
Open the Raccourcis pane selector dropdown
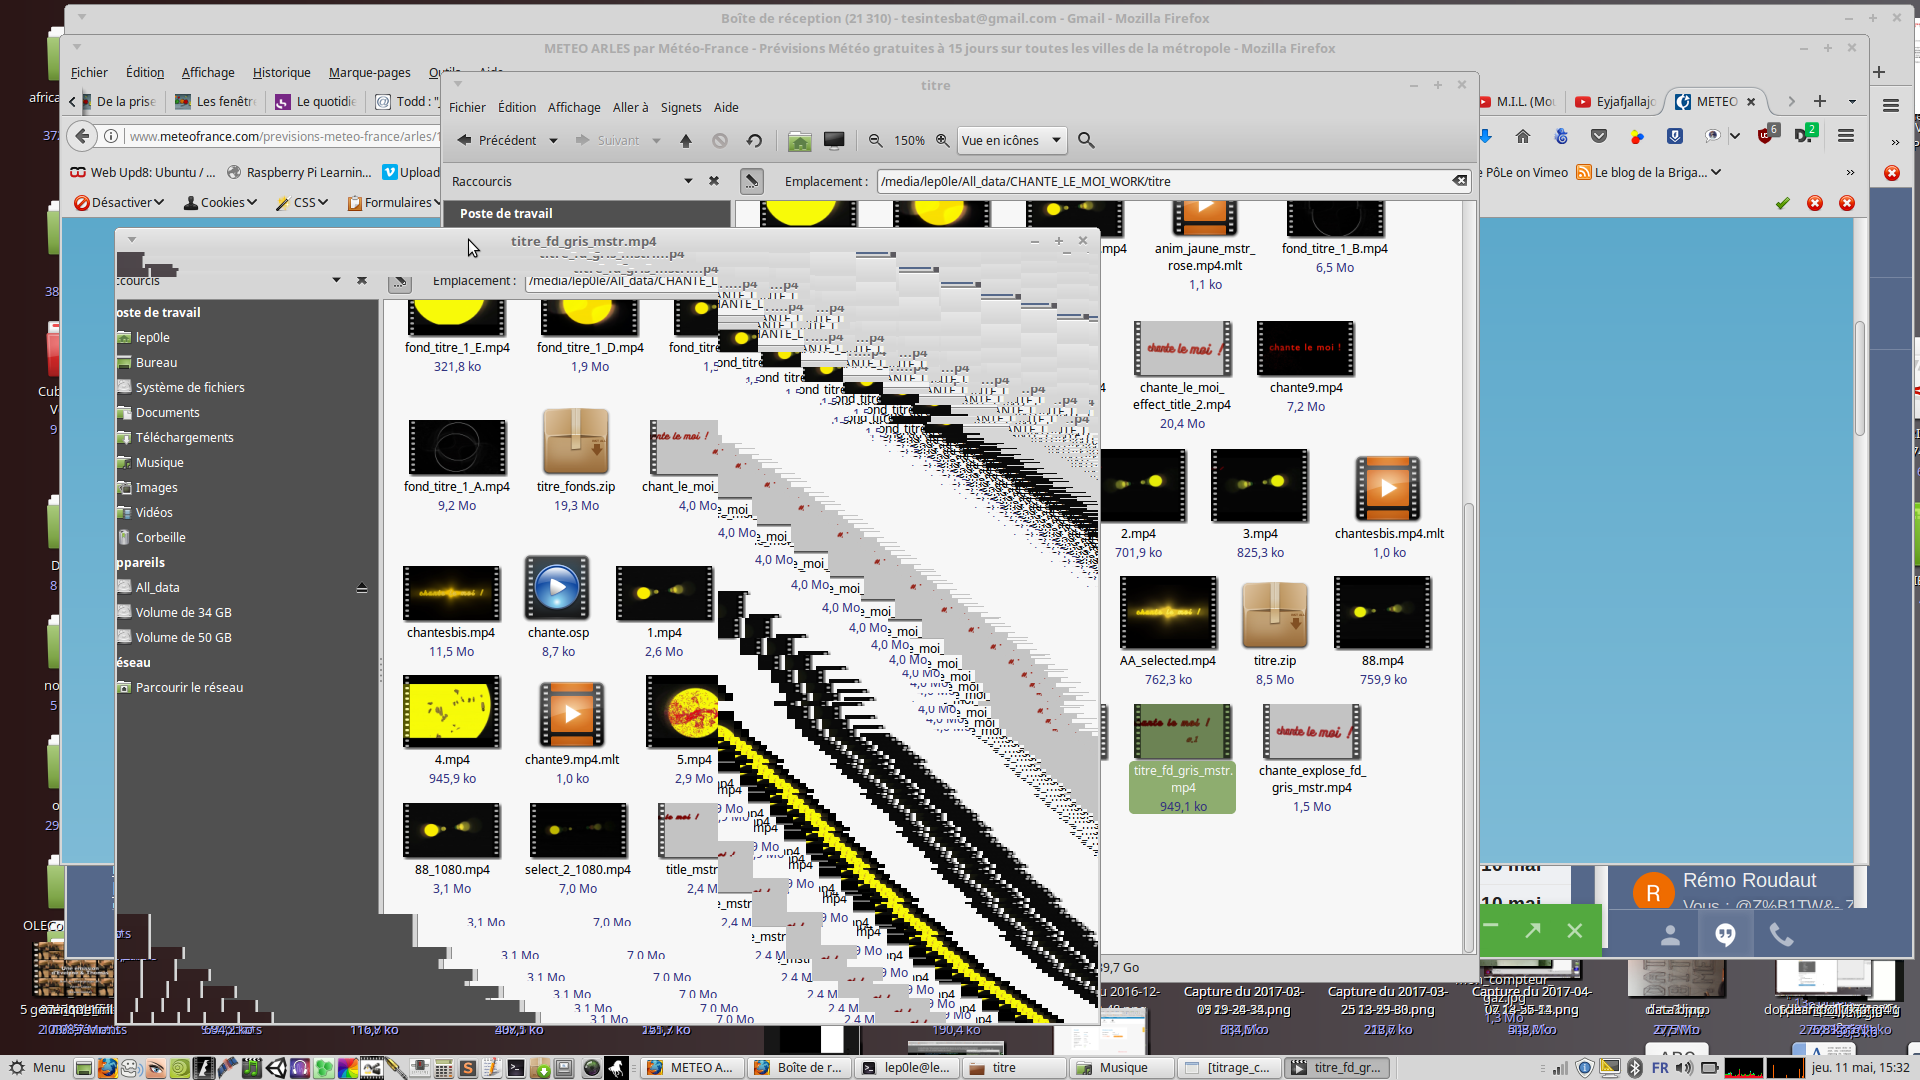pos(688,181)
